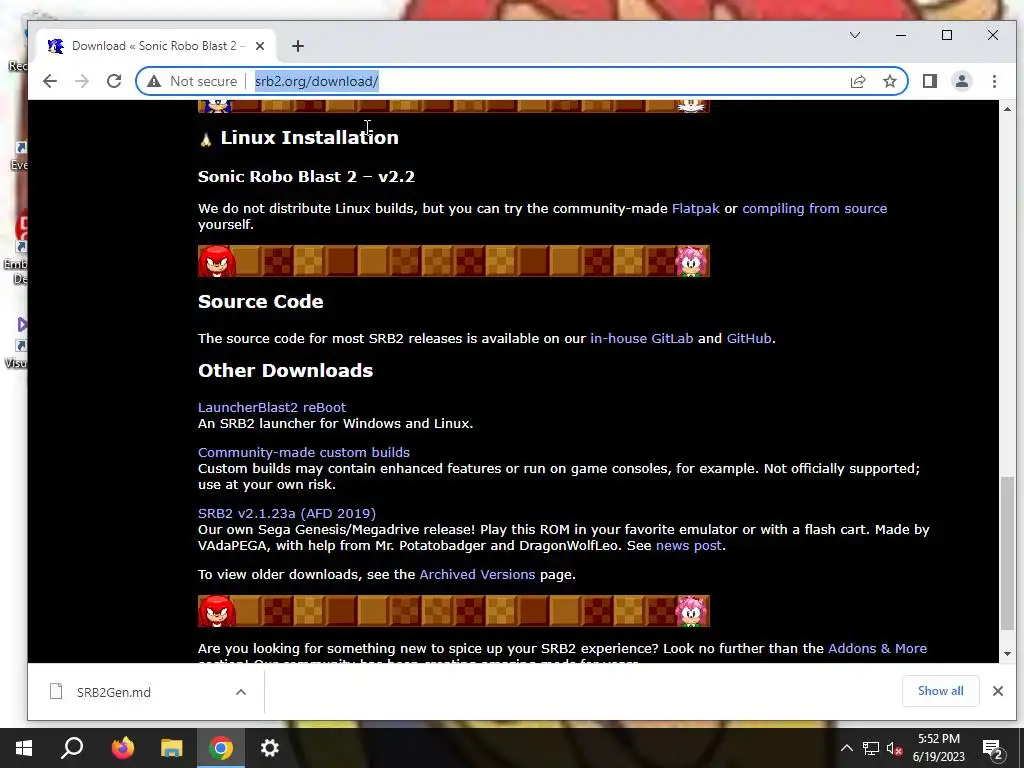Close the downloads bar
The image size is (1024, 768).
coord(997,691)
